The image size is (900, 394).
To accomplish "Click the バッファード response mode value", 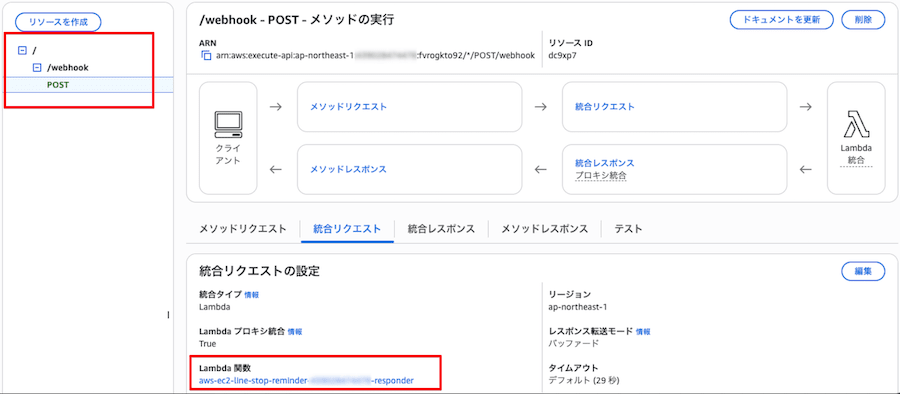I will click(573, 343).
